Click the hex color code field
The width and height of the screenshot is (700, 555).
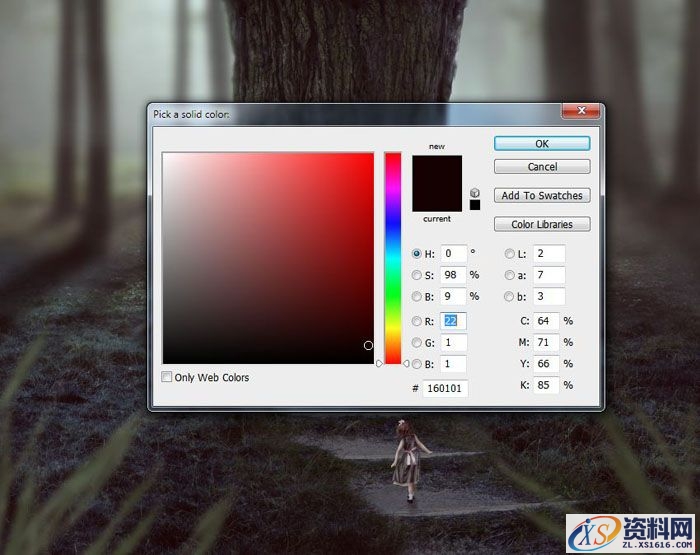(445, 388)
